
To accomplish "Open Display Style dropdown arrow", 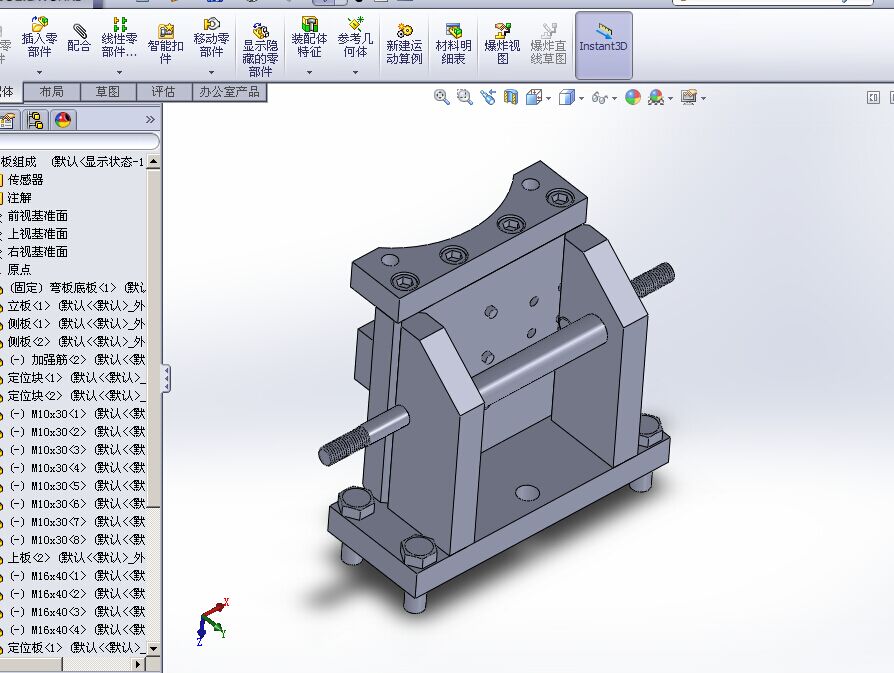I will (582, 99).
